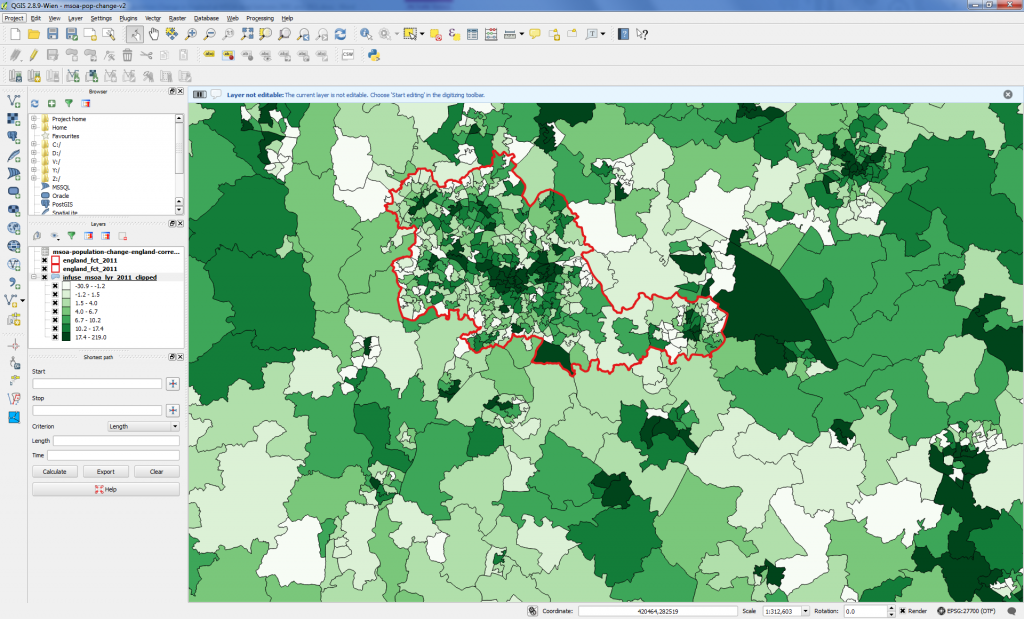The height and width of the screenshot is (619, 1024).
Task: Click the Map Tips speech bubble icon
Action: coord(535,34)
